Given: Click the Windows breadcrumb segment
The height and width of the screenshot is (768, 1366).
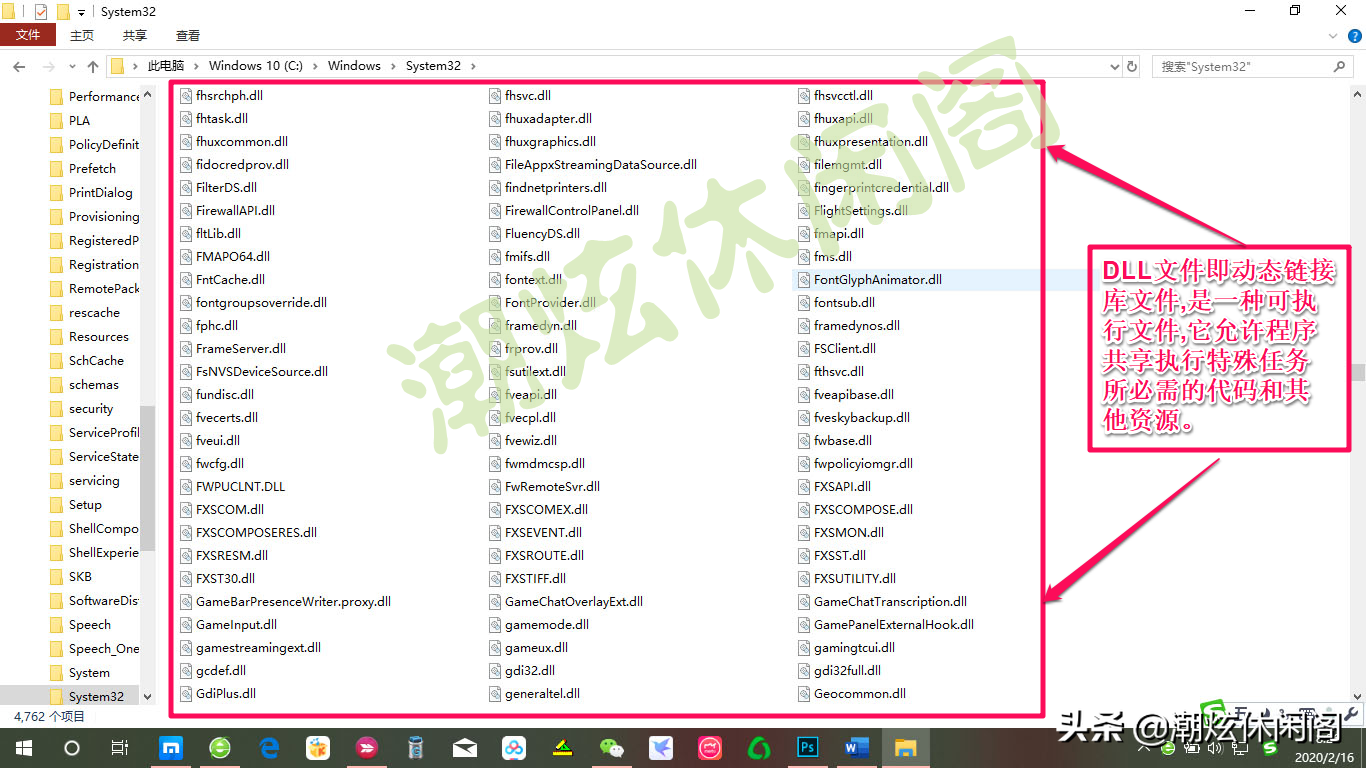Looking at the screenshot, I should [354, 66].
